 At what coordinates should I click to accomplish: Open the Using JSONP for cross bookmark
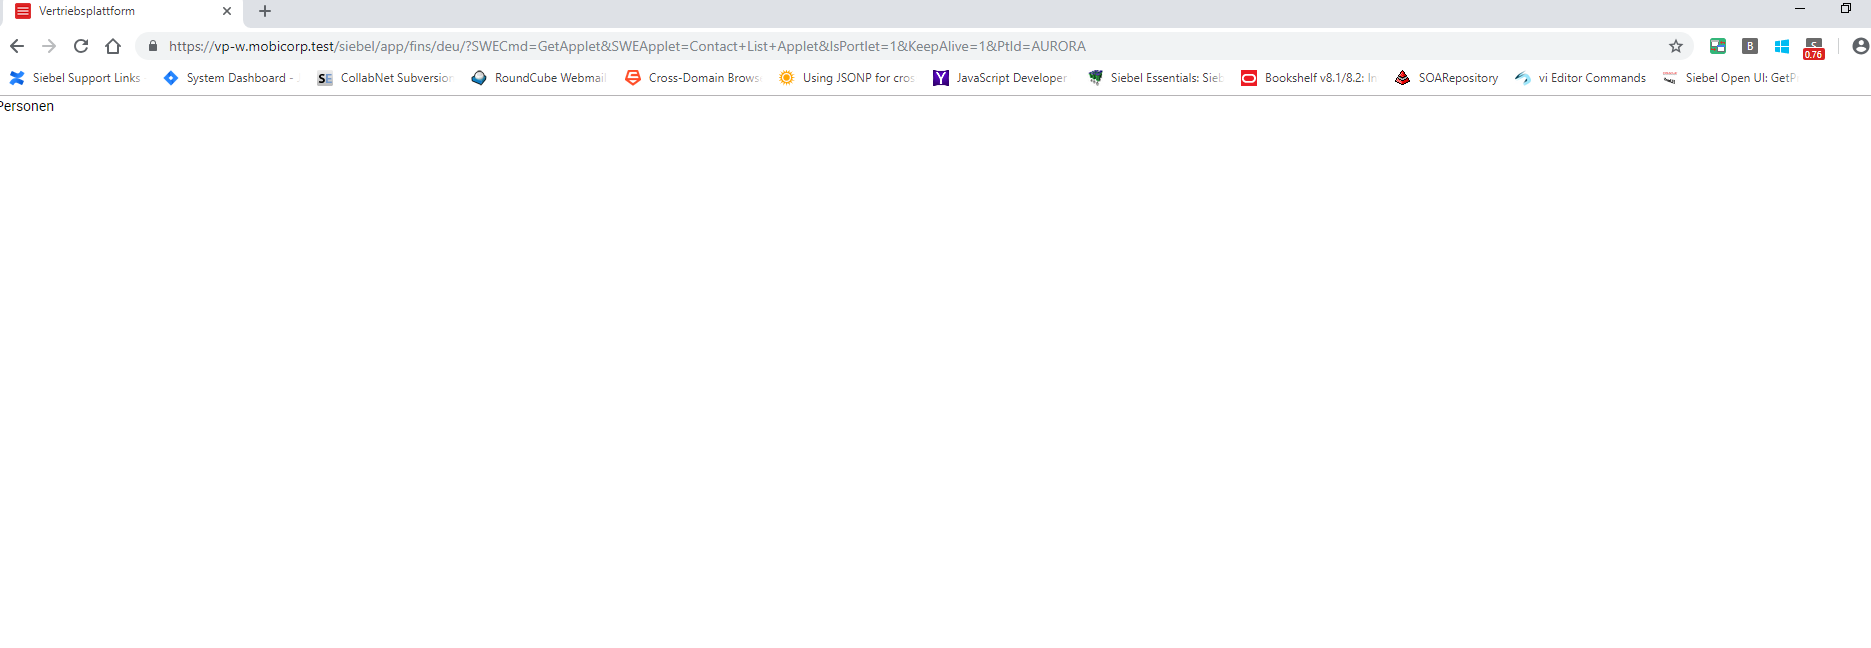(x=847, y=78)
